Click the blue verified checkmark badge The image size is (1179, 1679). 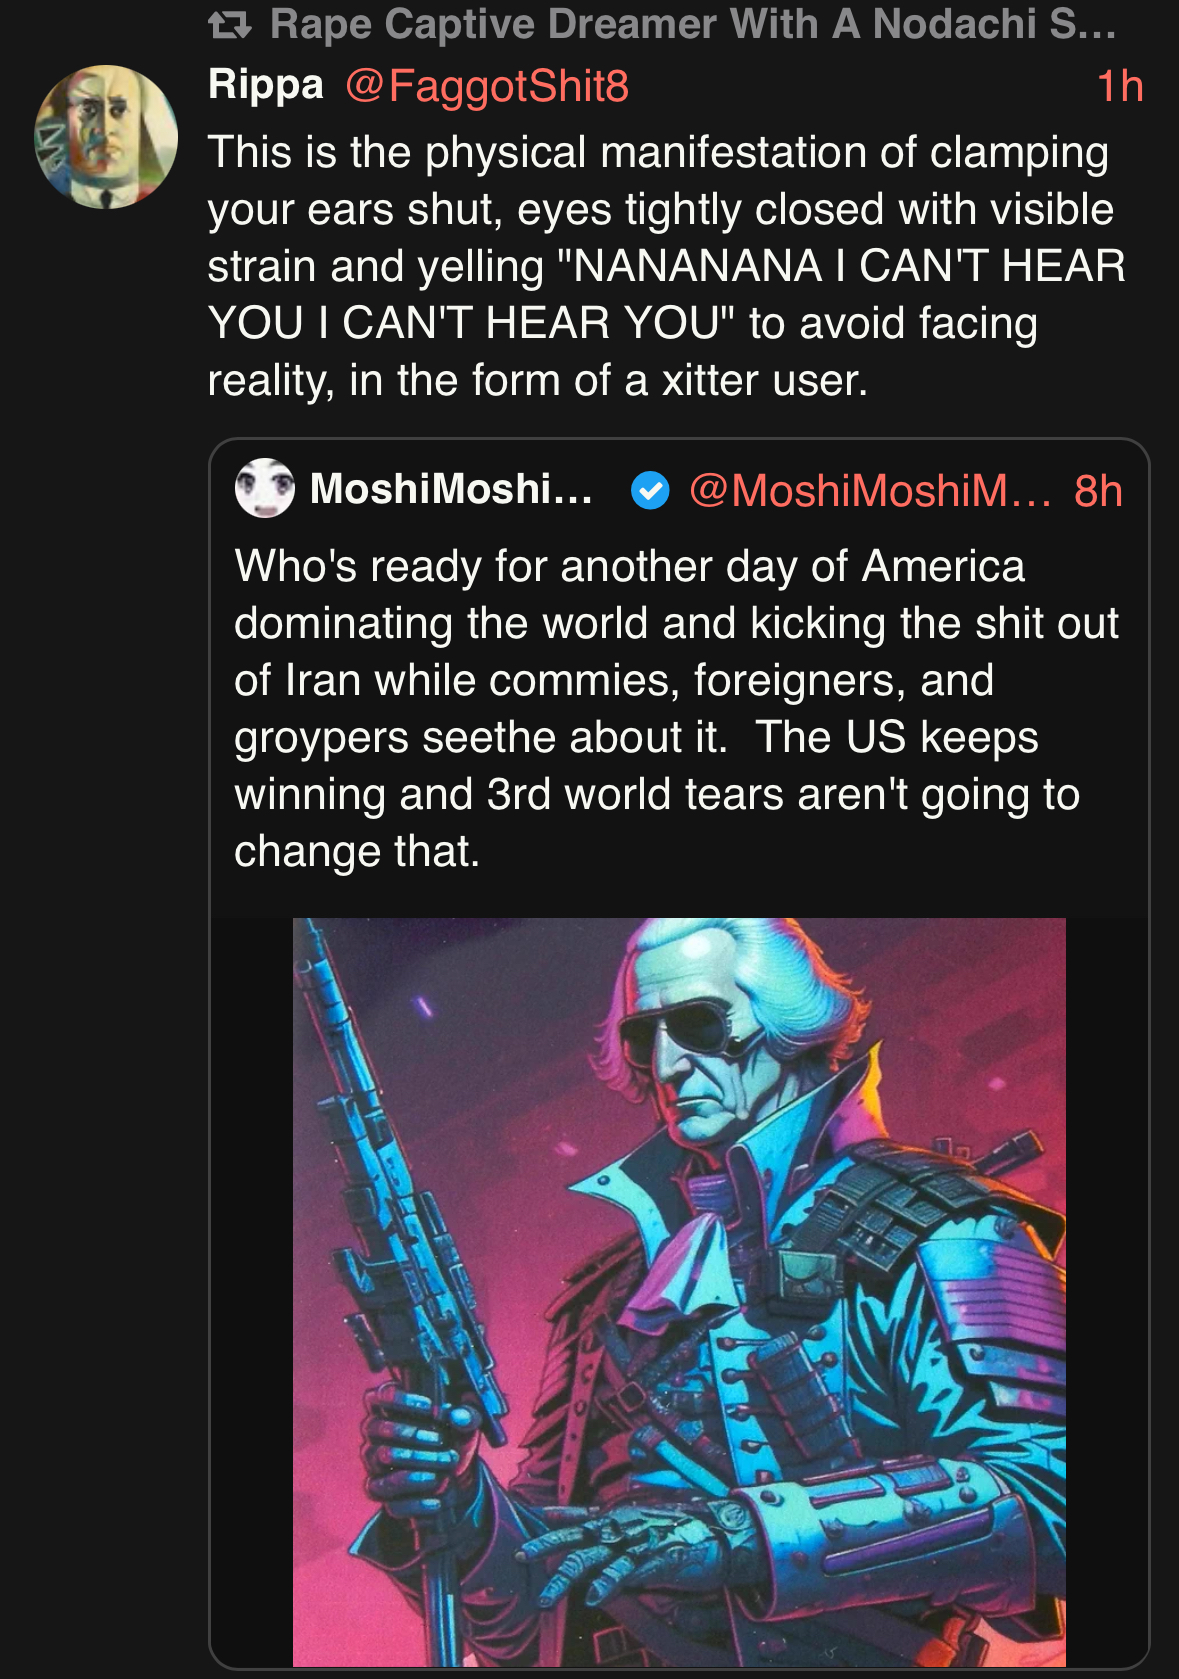coord(650,491)
